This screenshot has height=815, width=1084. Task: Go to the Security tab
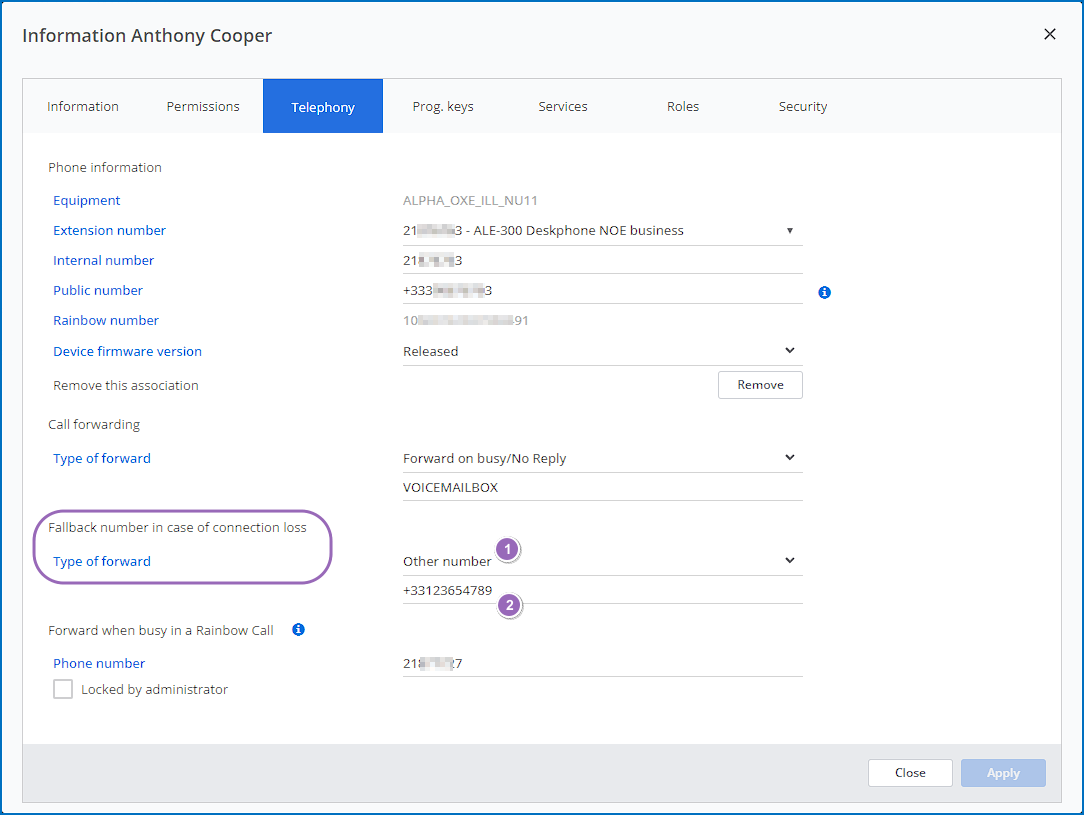tap(803, 106)
